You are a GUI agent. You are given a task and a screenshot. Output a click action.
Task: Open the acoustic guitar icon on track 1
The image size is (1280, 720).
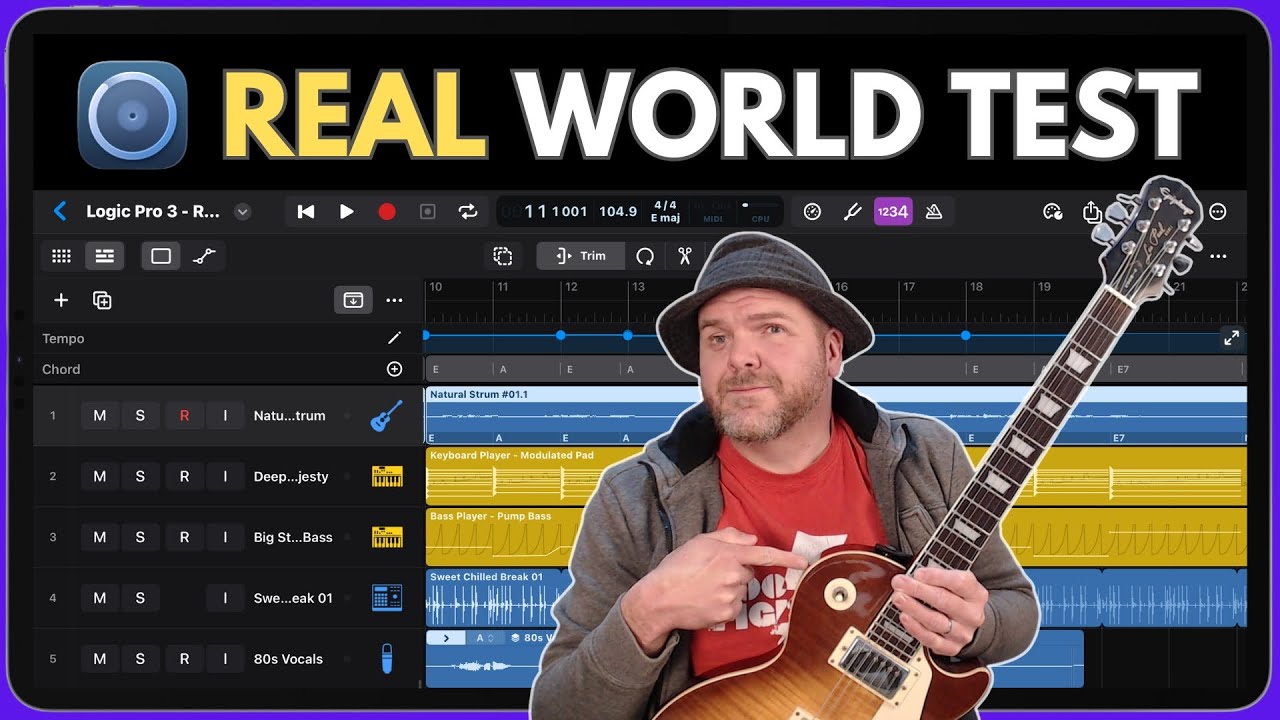(x=386, y=416)
